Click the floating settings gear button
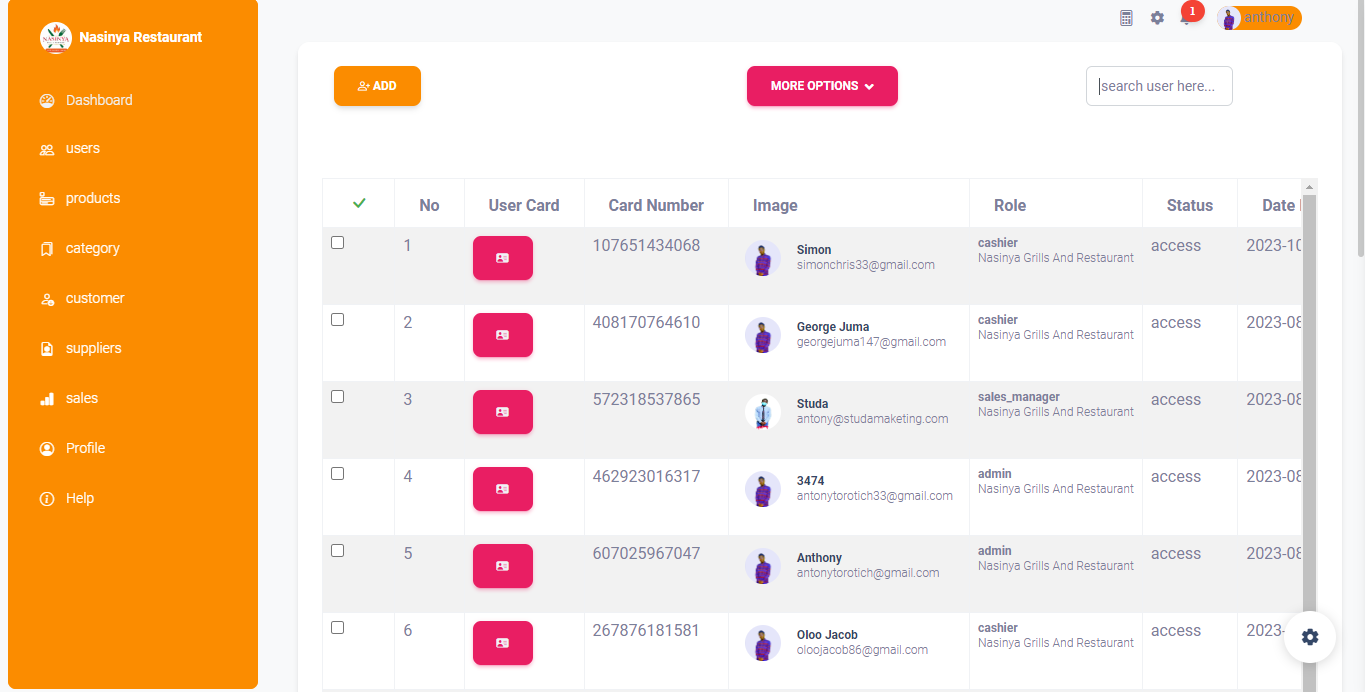 tap(1310, 637)
